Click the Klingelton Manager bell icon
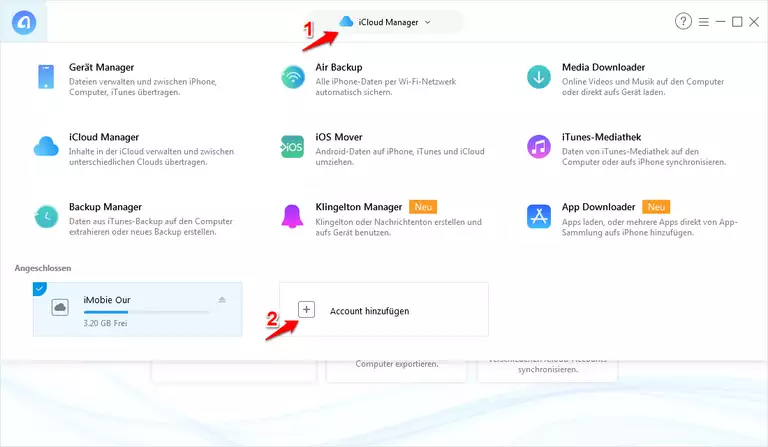 (x=292, y=216)
